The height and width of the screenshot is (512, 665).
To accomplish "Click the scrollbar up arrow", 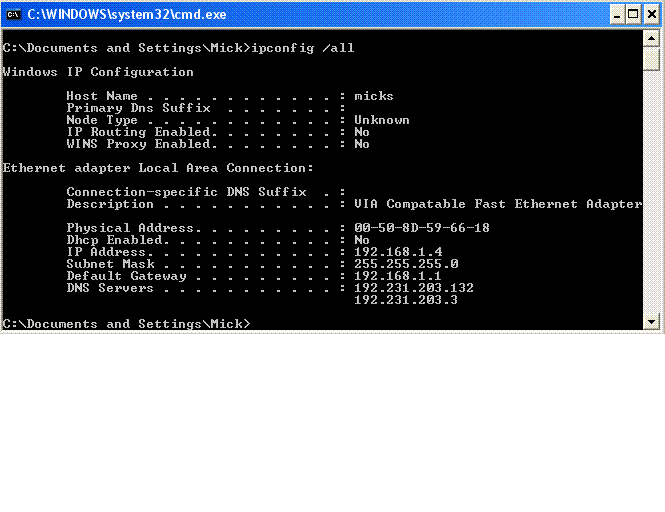I will click(651, 41).
